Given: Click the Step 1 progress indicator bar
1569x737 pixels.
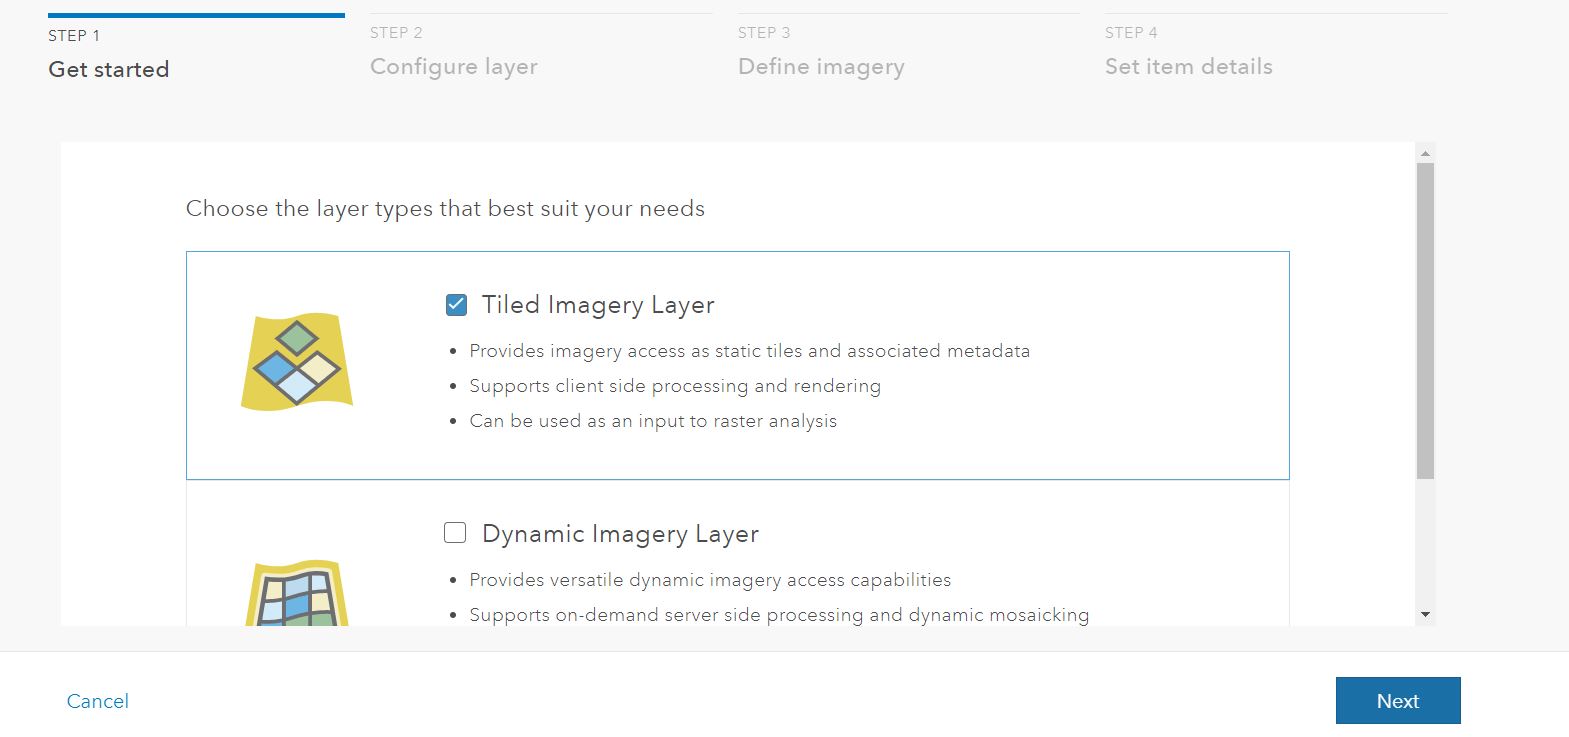Looking at the screenshot, I should [x=195, y=14].
